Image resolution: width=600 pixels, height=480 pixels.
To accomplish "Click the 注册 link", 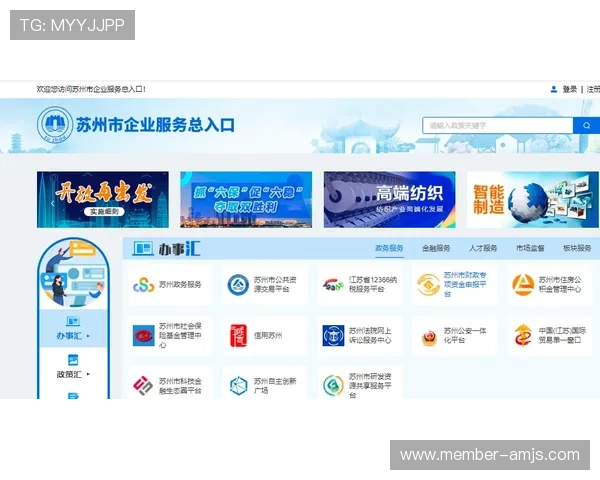I will (593, 89).
